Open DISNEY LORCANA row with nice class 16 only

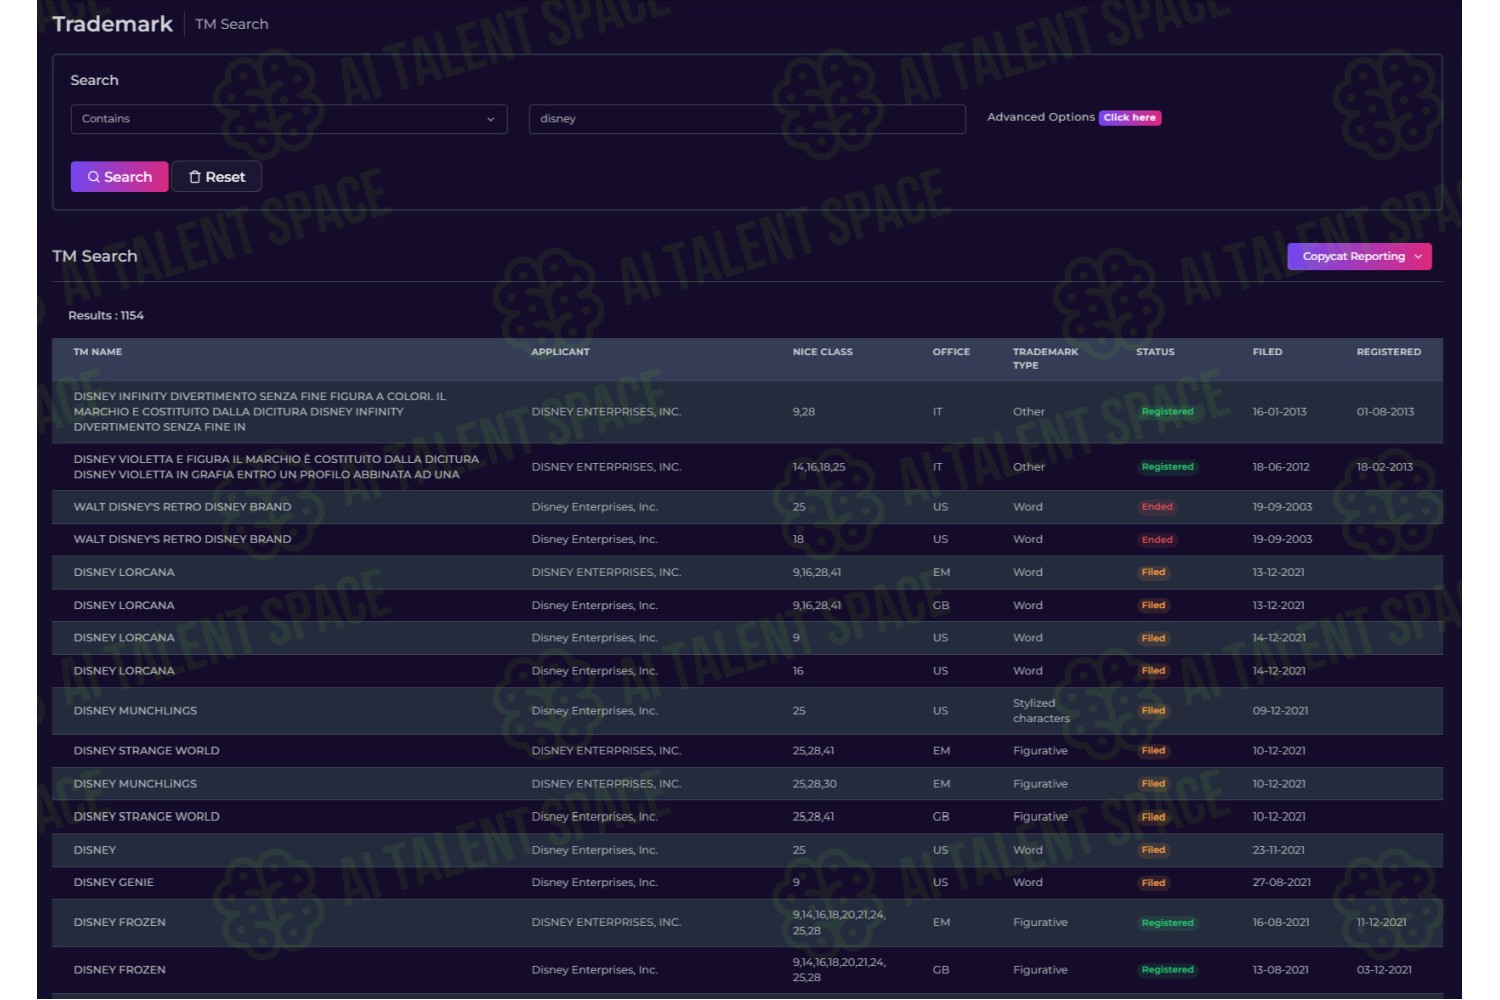pyautogui.click(x=747, y=671)
